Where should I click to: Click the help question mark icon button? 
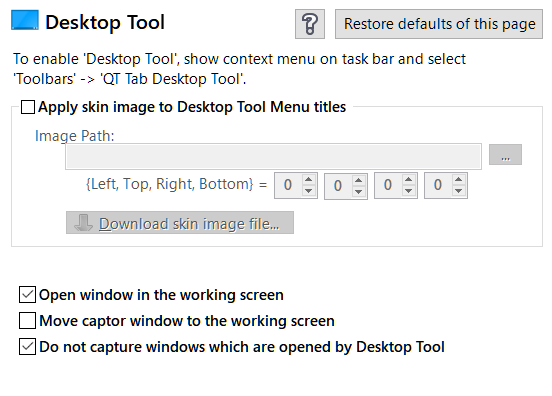click(x=310, y=24)
